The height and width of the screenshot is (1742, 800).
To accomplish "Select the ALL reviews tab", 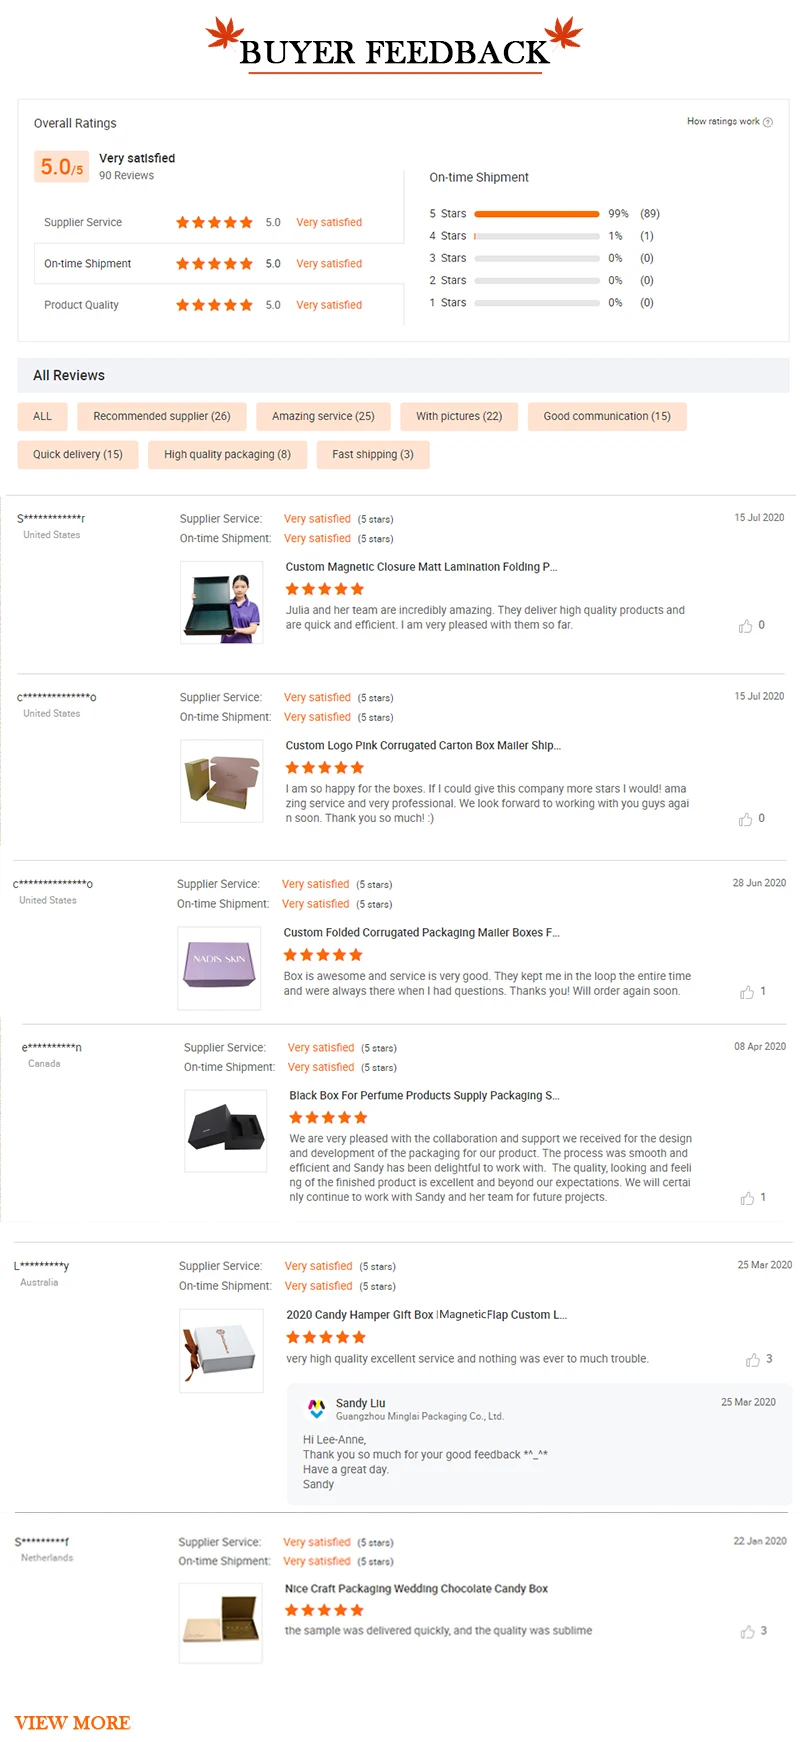I will [x=42, y=416].
